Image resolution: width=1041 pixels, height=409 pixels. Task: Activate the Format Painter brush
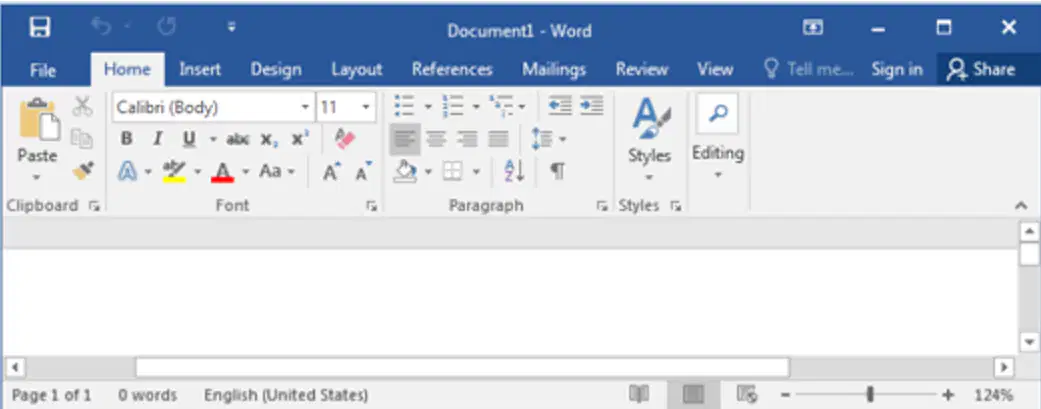83,171
